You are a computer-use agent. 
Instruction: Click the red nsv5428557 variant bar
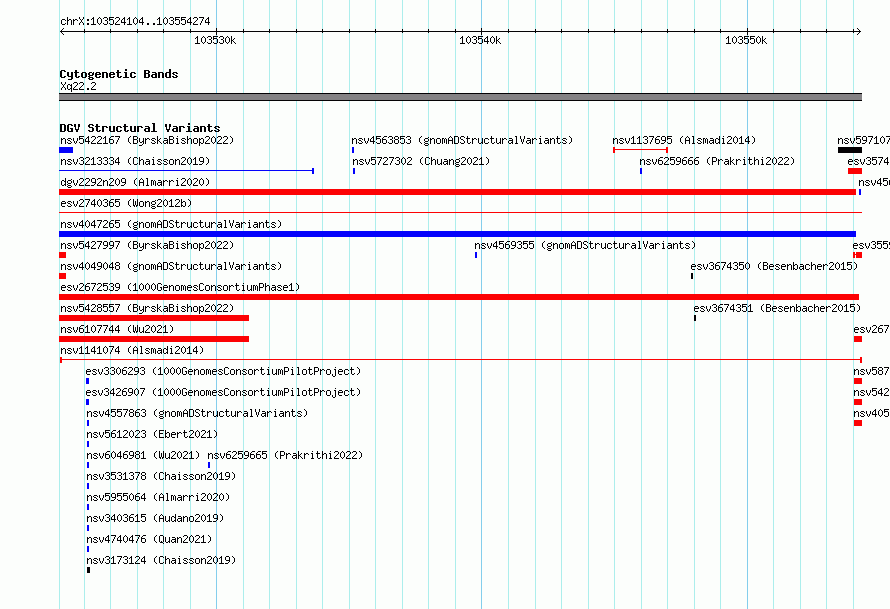(x=154, y=318)
